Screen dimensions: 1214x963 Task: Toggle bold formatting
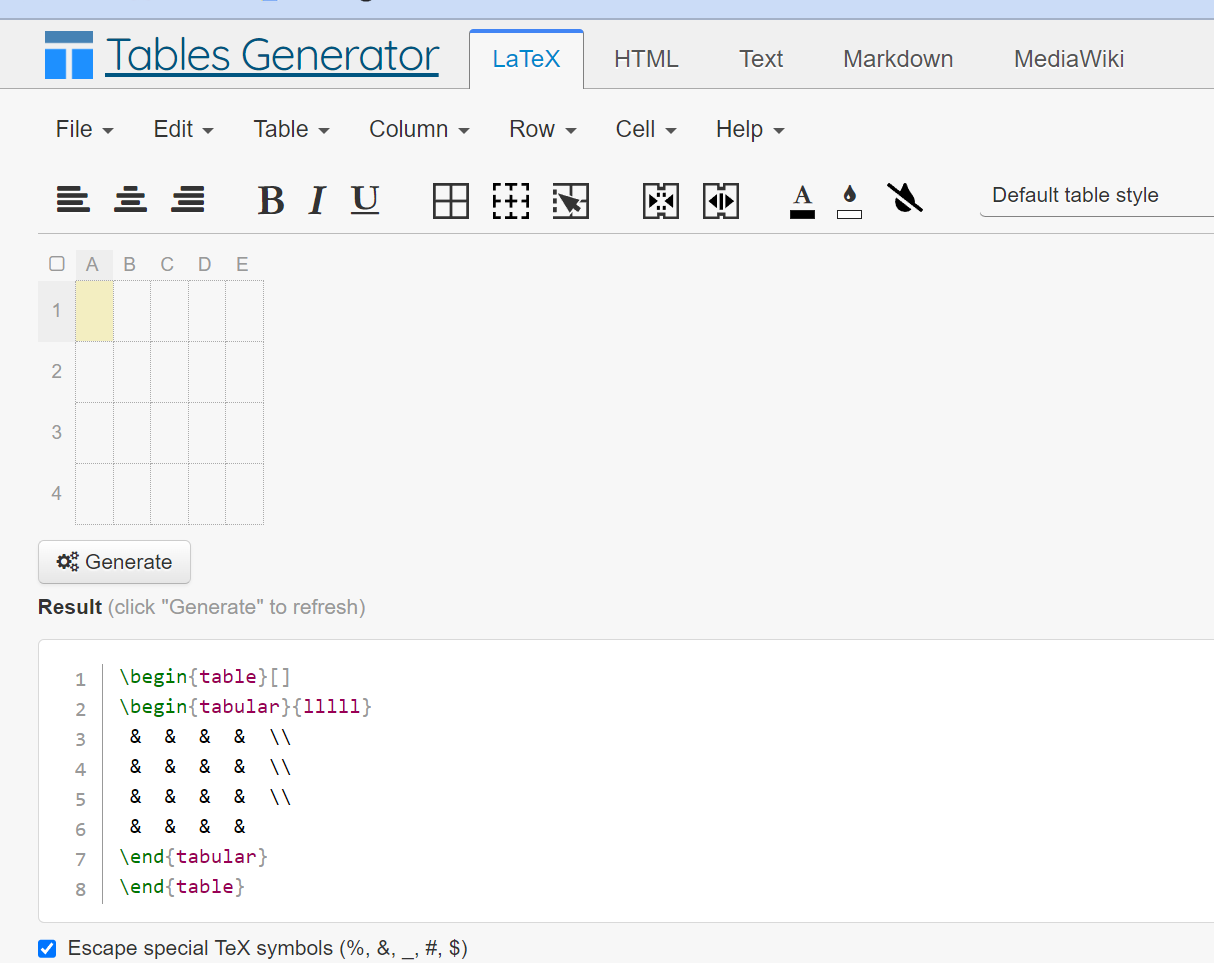[x=270, y=201]
